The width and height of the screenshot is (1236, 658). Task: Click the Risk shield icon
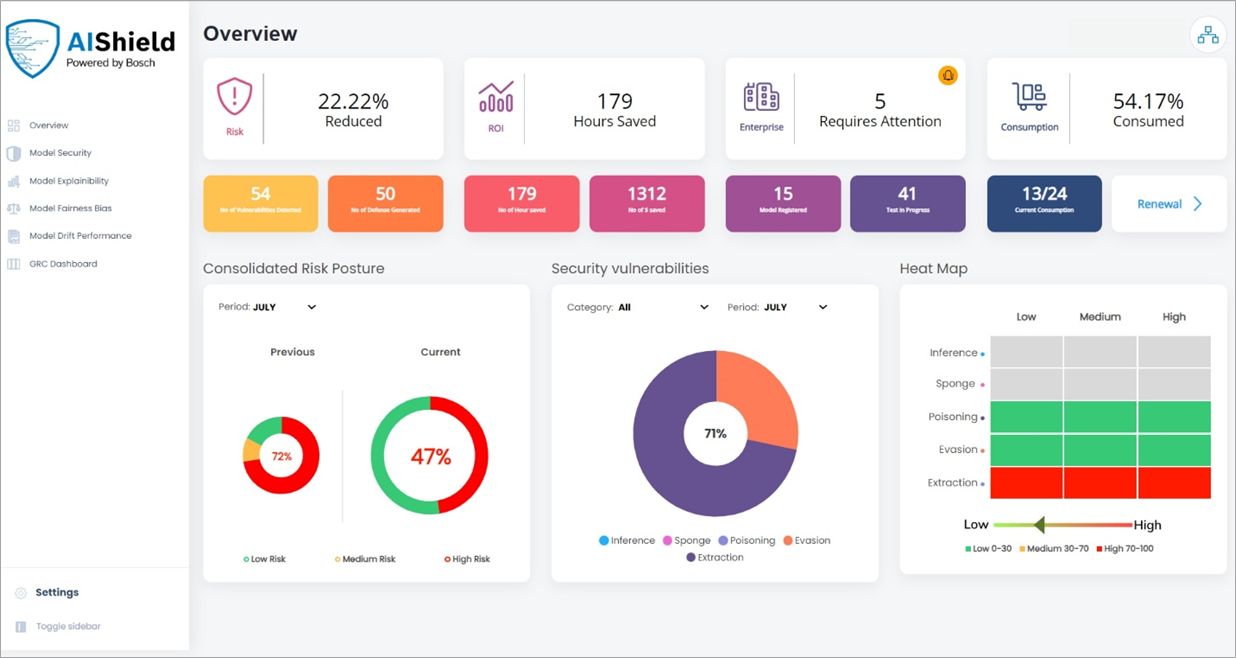click(x=234, y=98)
